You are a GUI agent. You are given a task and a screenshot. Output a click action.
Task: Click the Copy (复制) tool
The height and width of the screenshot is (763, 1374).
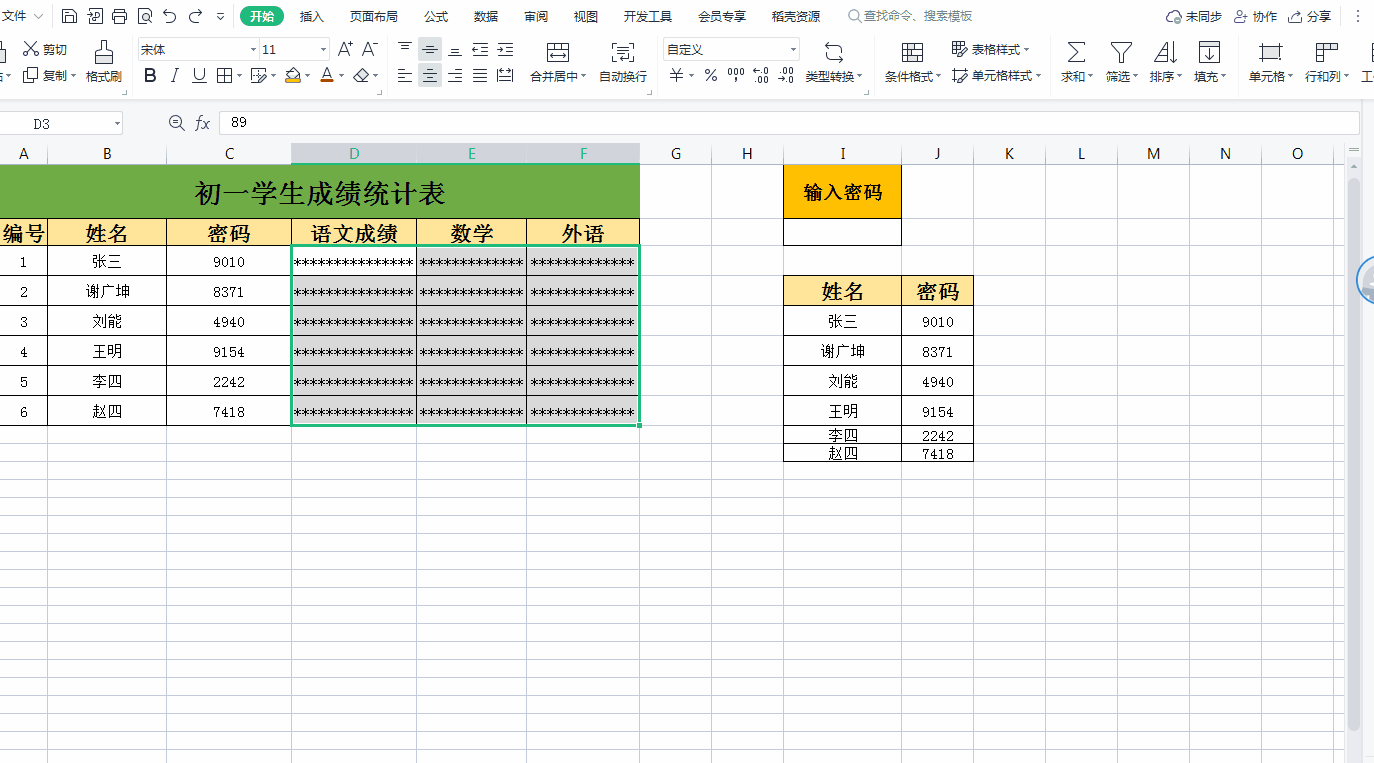(45, 75)
